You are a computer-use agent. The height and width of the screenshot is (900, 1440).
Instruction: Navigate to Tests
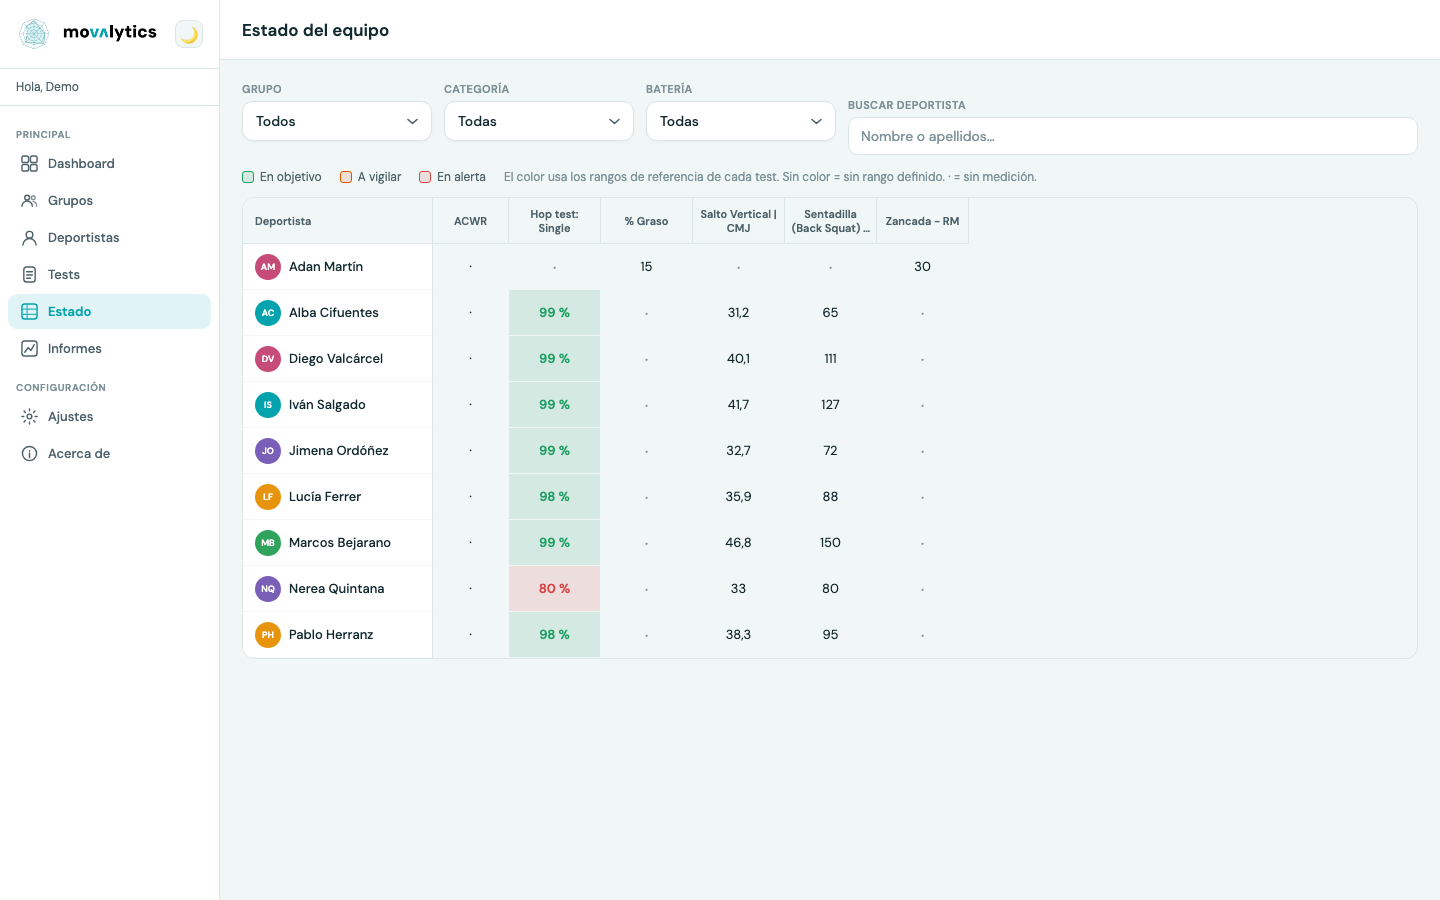pos(110,275)
